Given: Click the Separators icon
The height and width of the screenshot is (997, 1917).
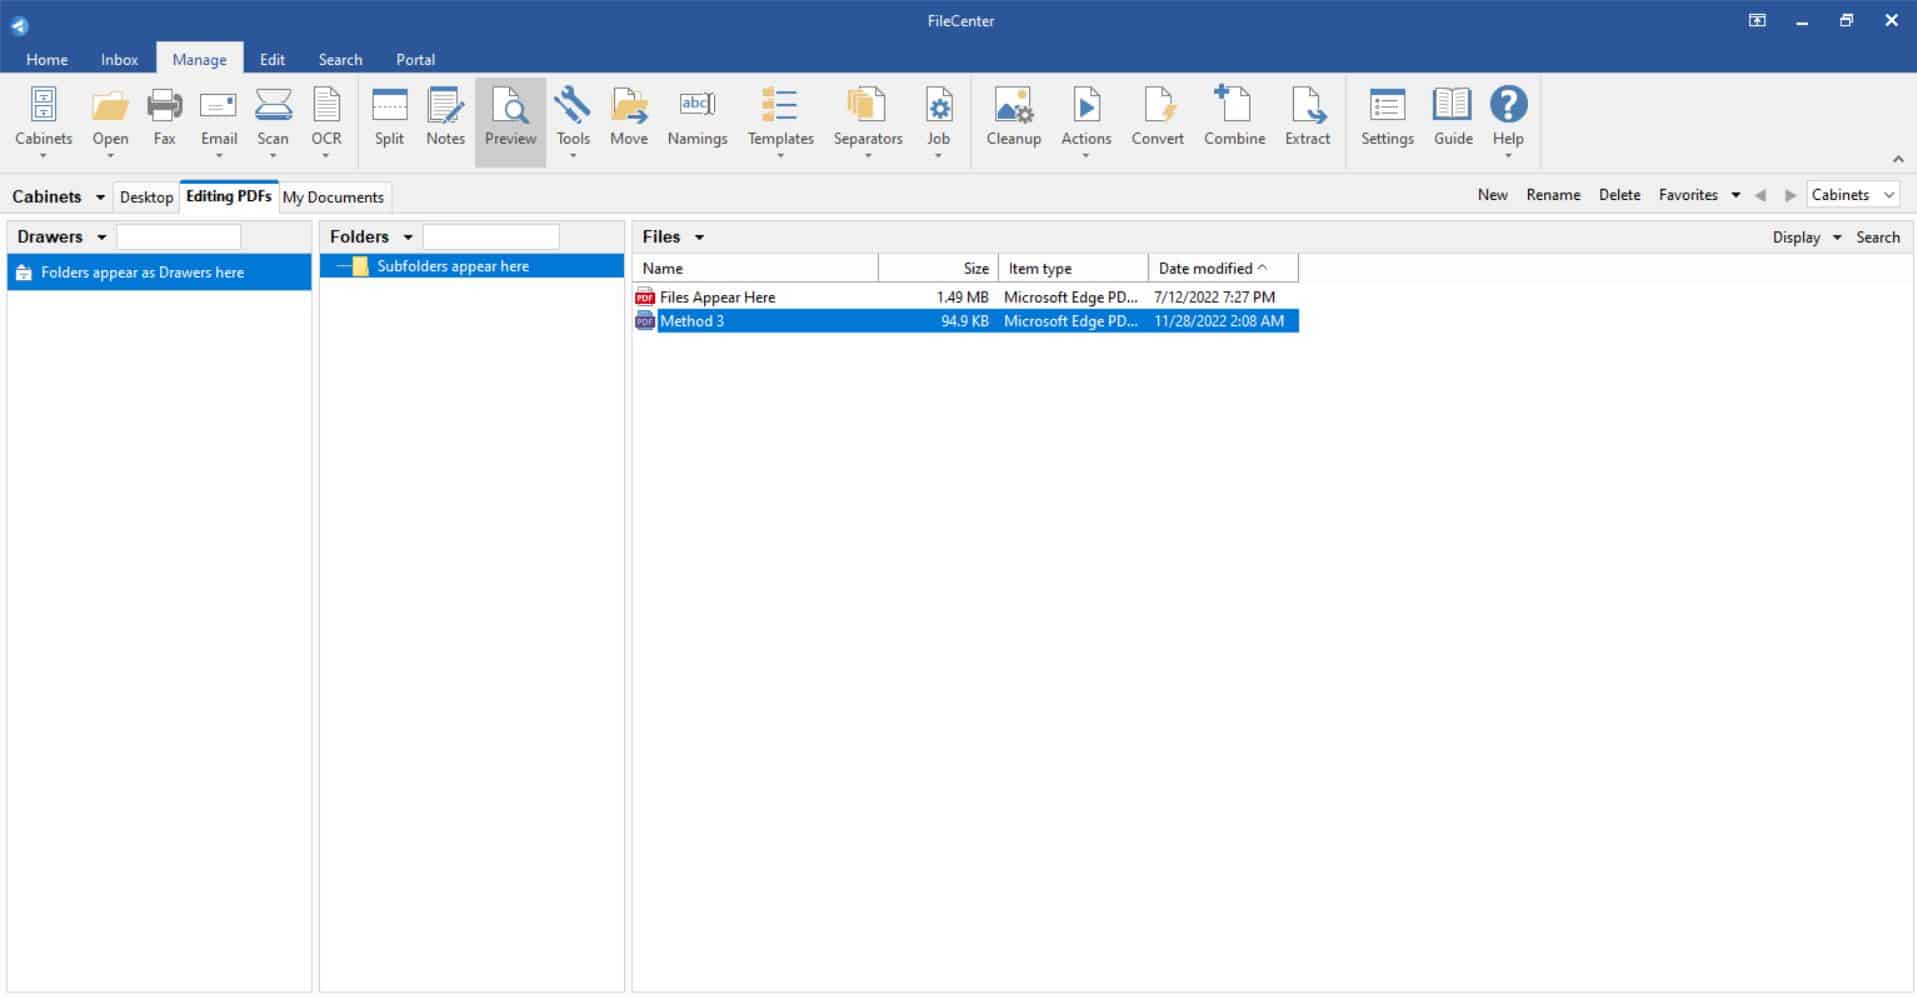Looking at the screenshot, I should (x=868, y=119).
